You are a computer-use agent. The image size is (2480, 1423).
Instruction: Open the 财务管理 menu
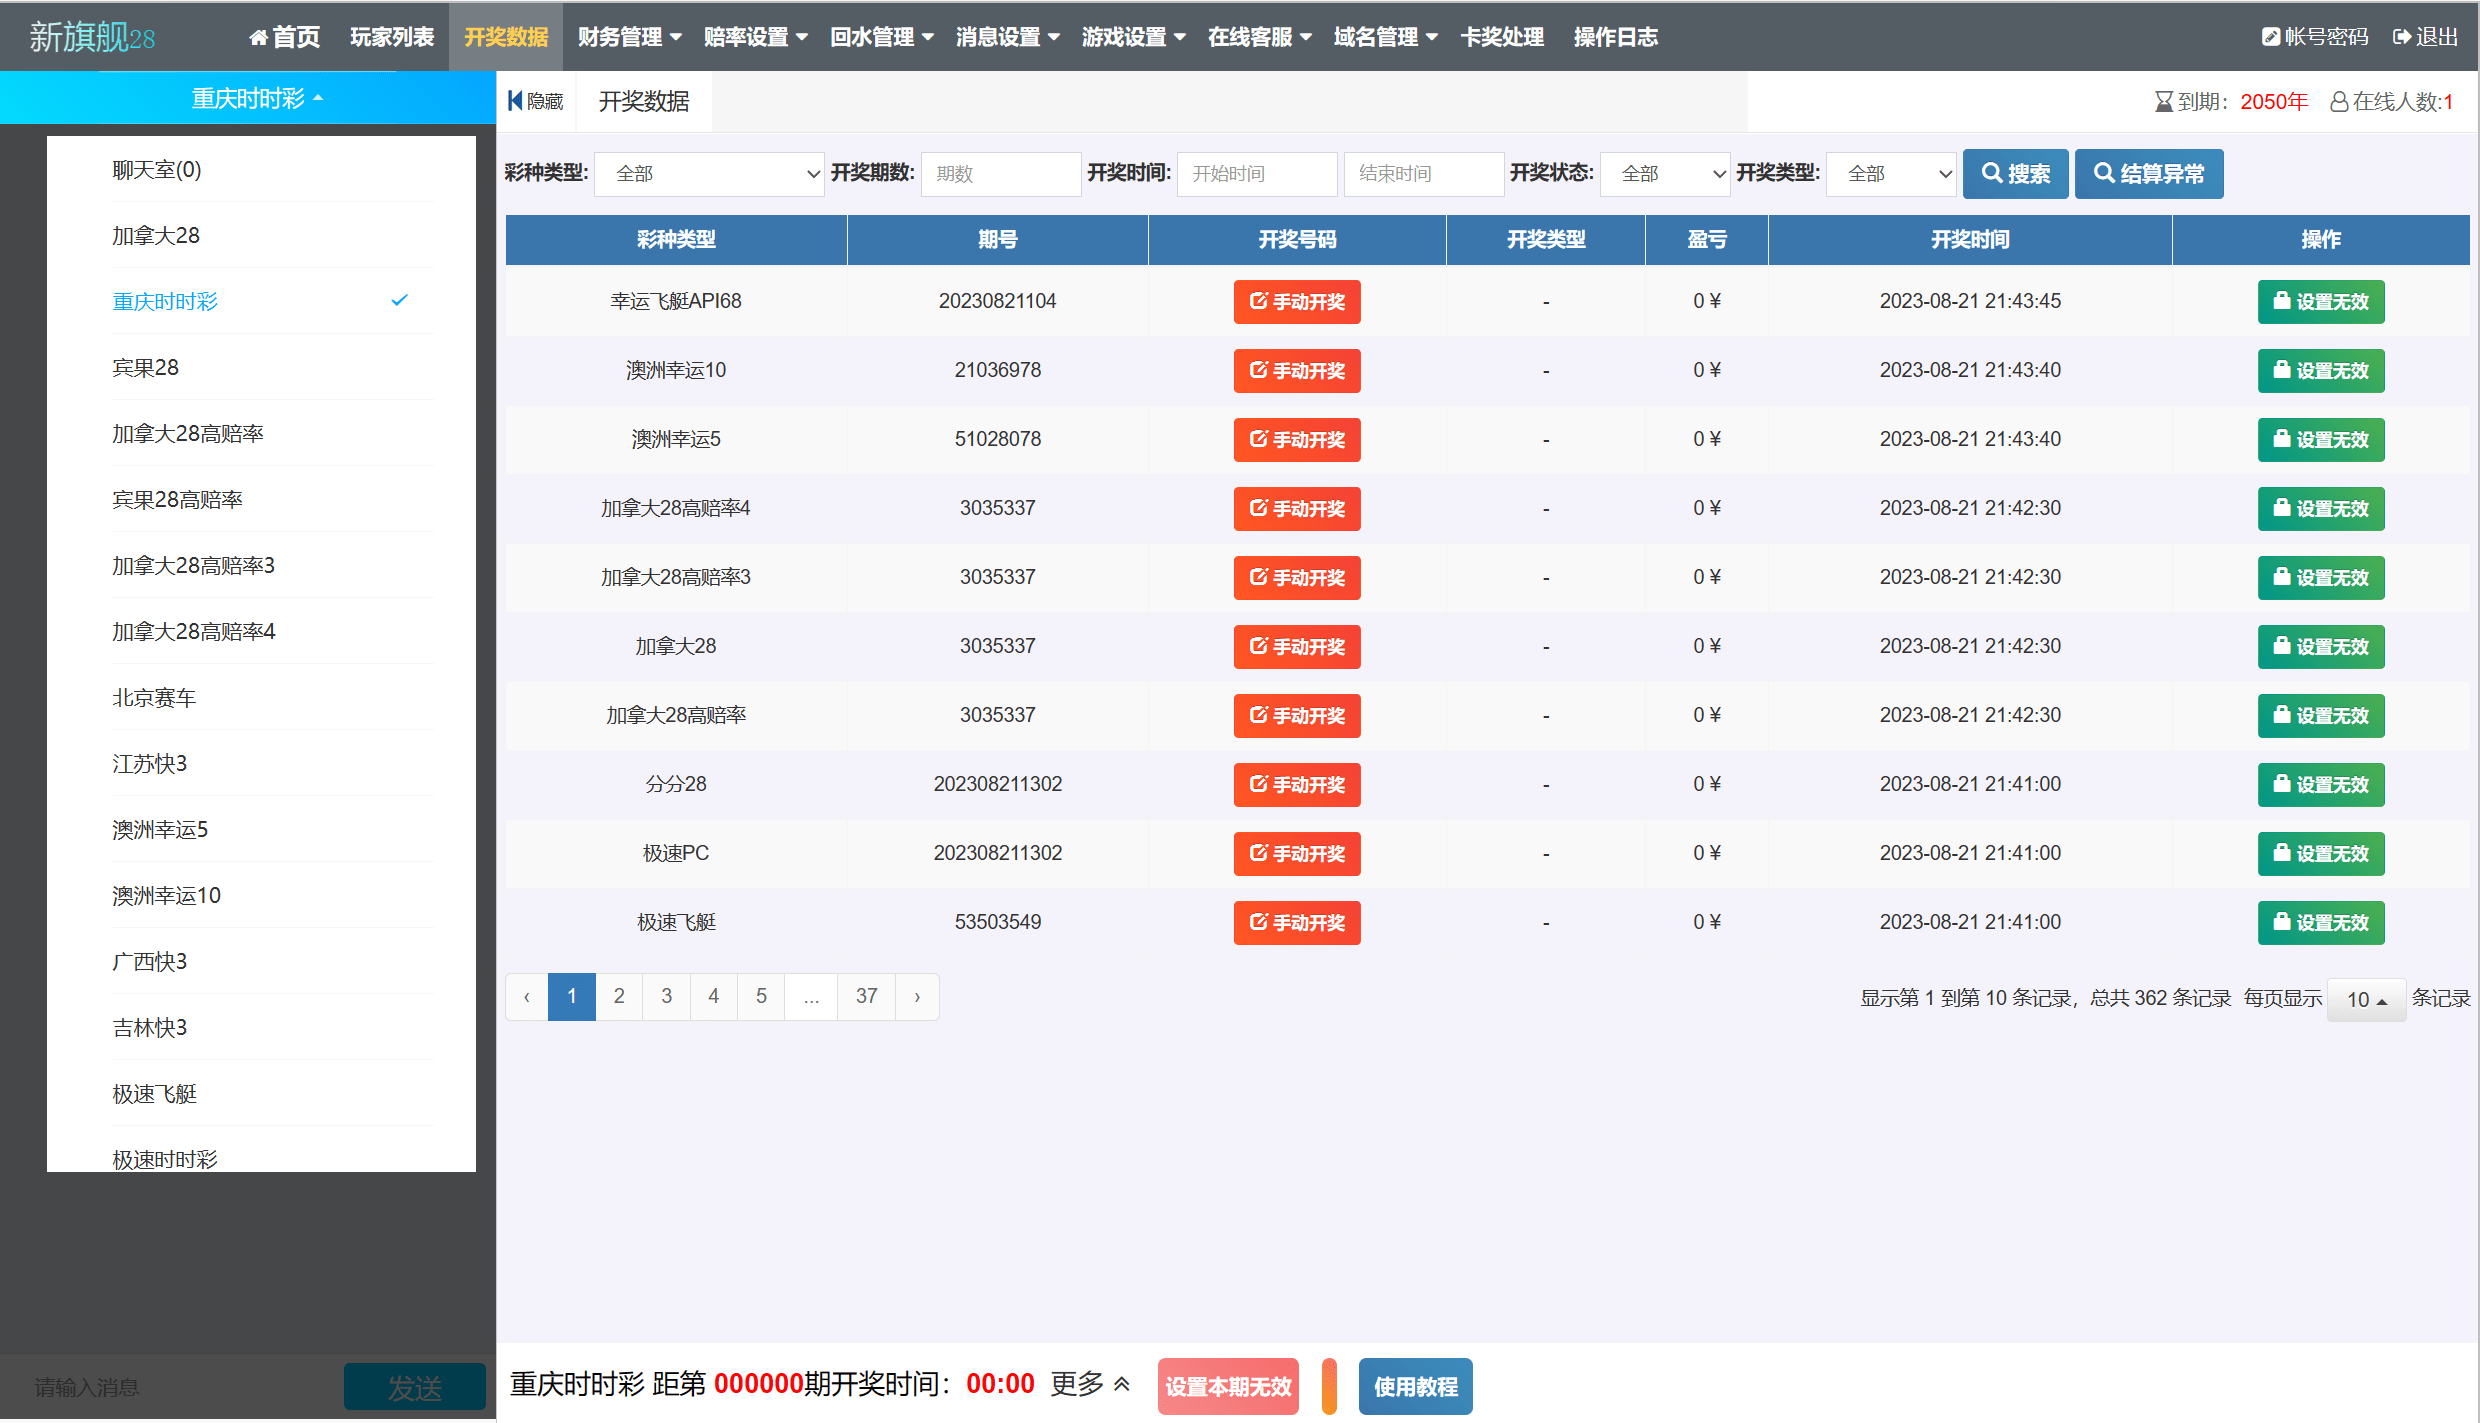click(x=629, y=37)
